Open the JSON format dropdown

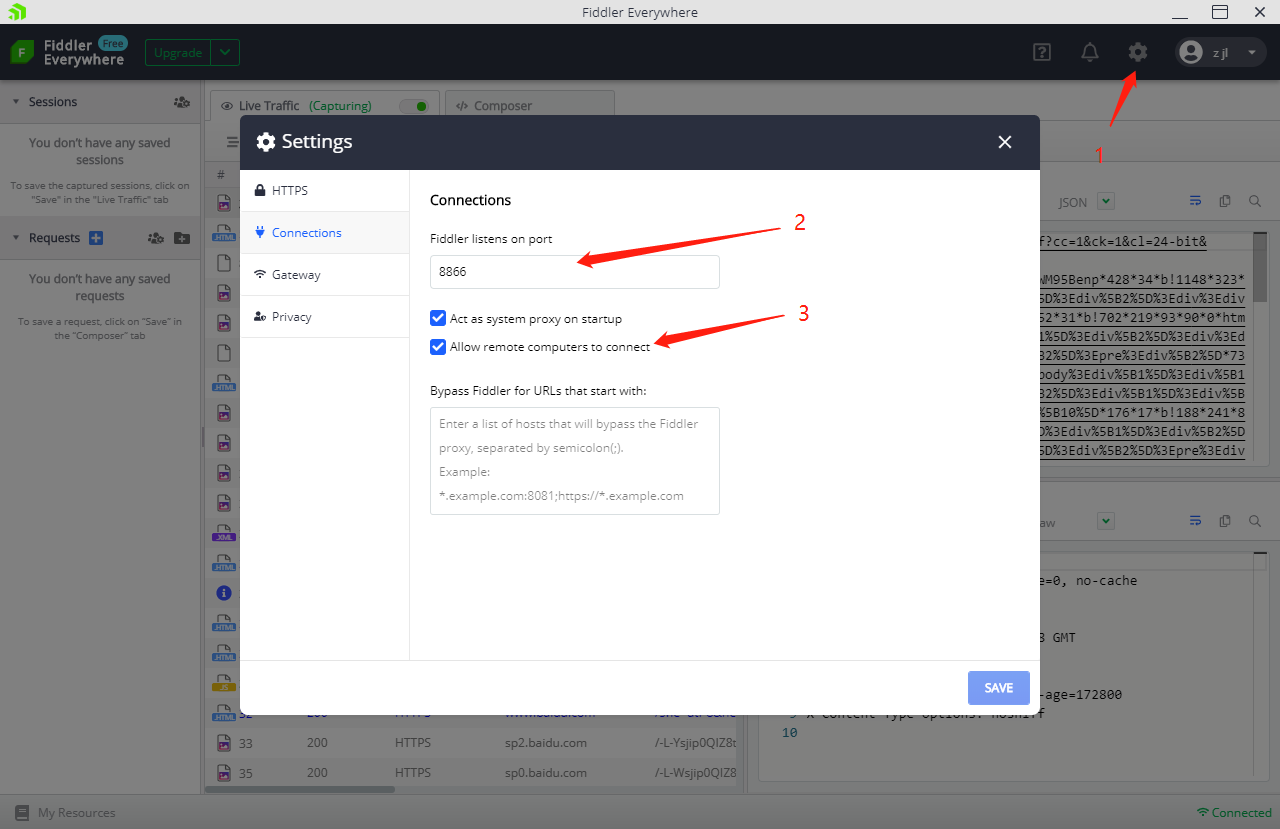(1105, 201)
